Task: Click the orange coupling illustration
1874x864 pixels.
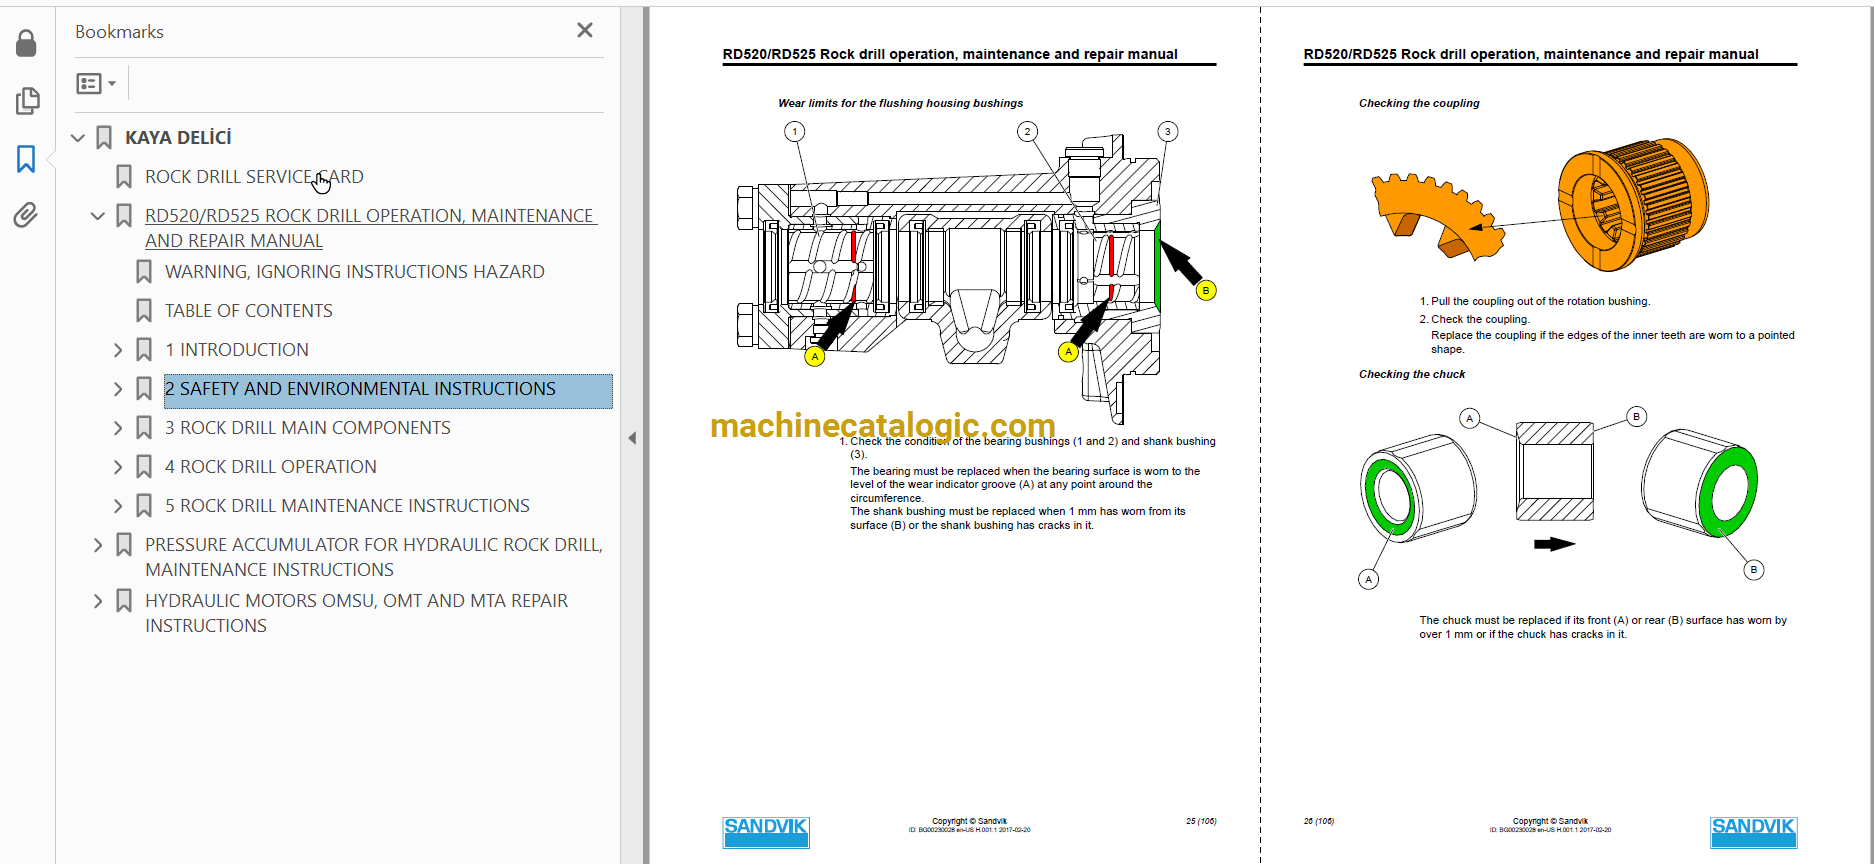Action: [x=1540, y=206]
